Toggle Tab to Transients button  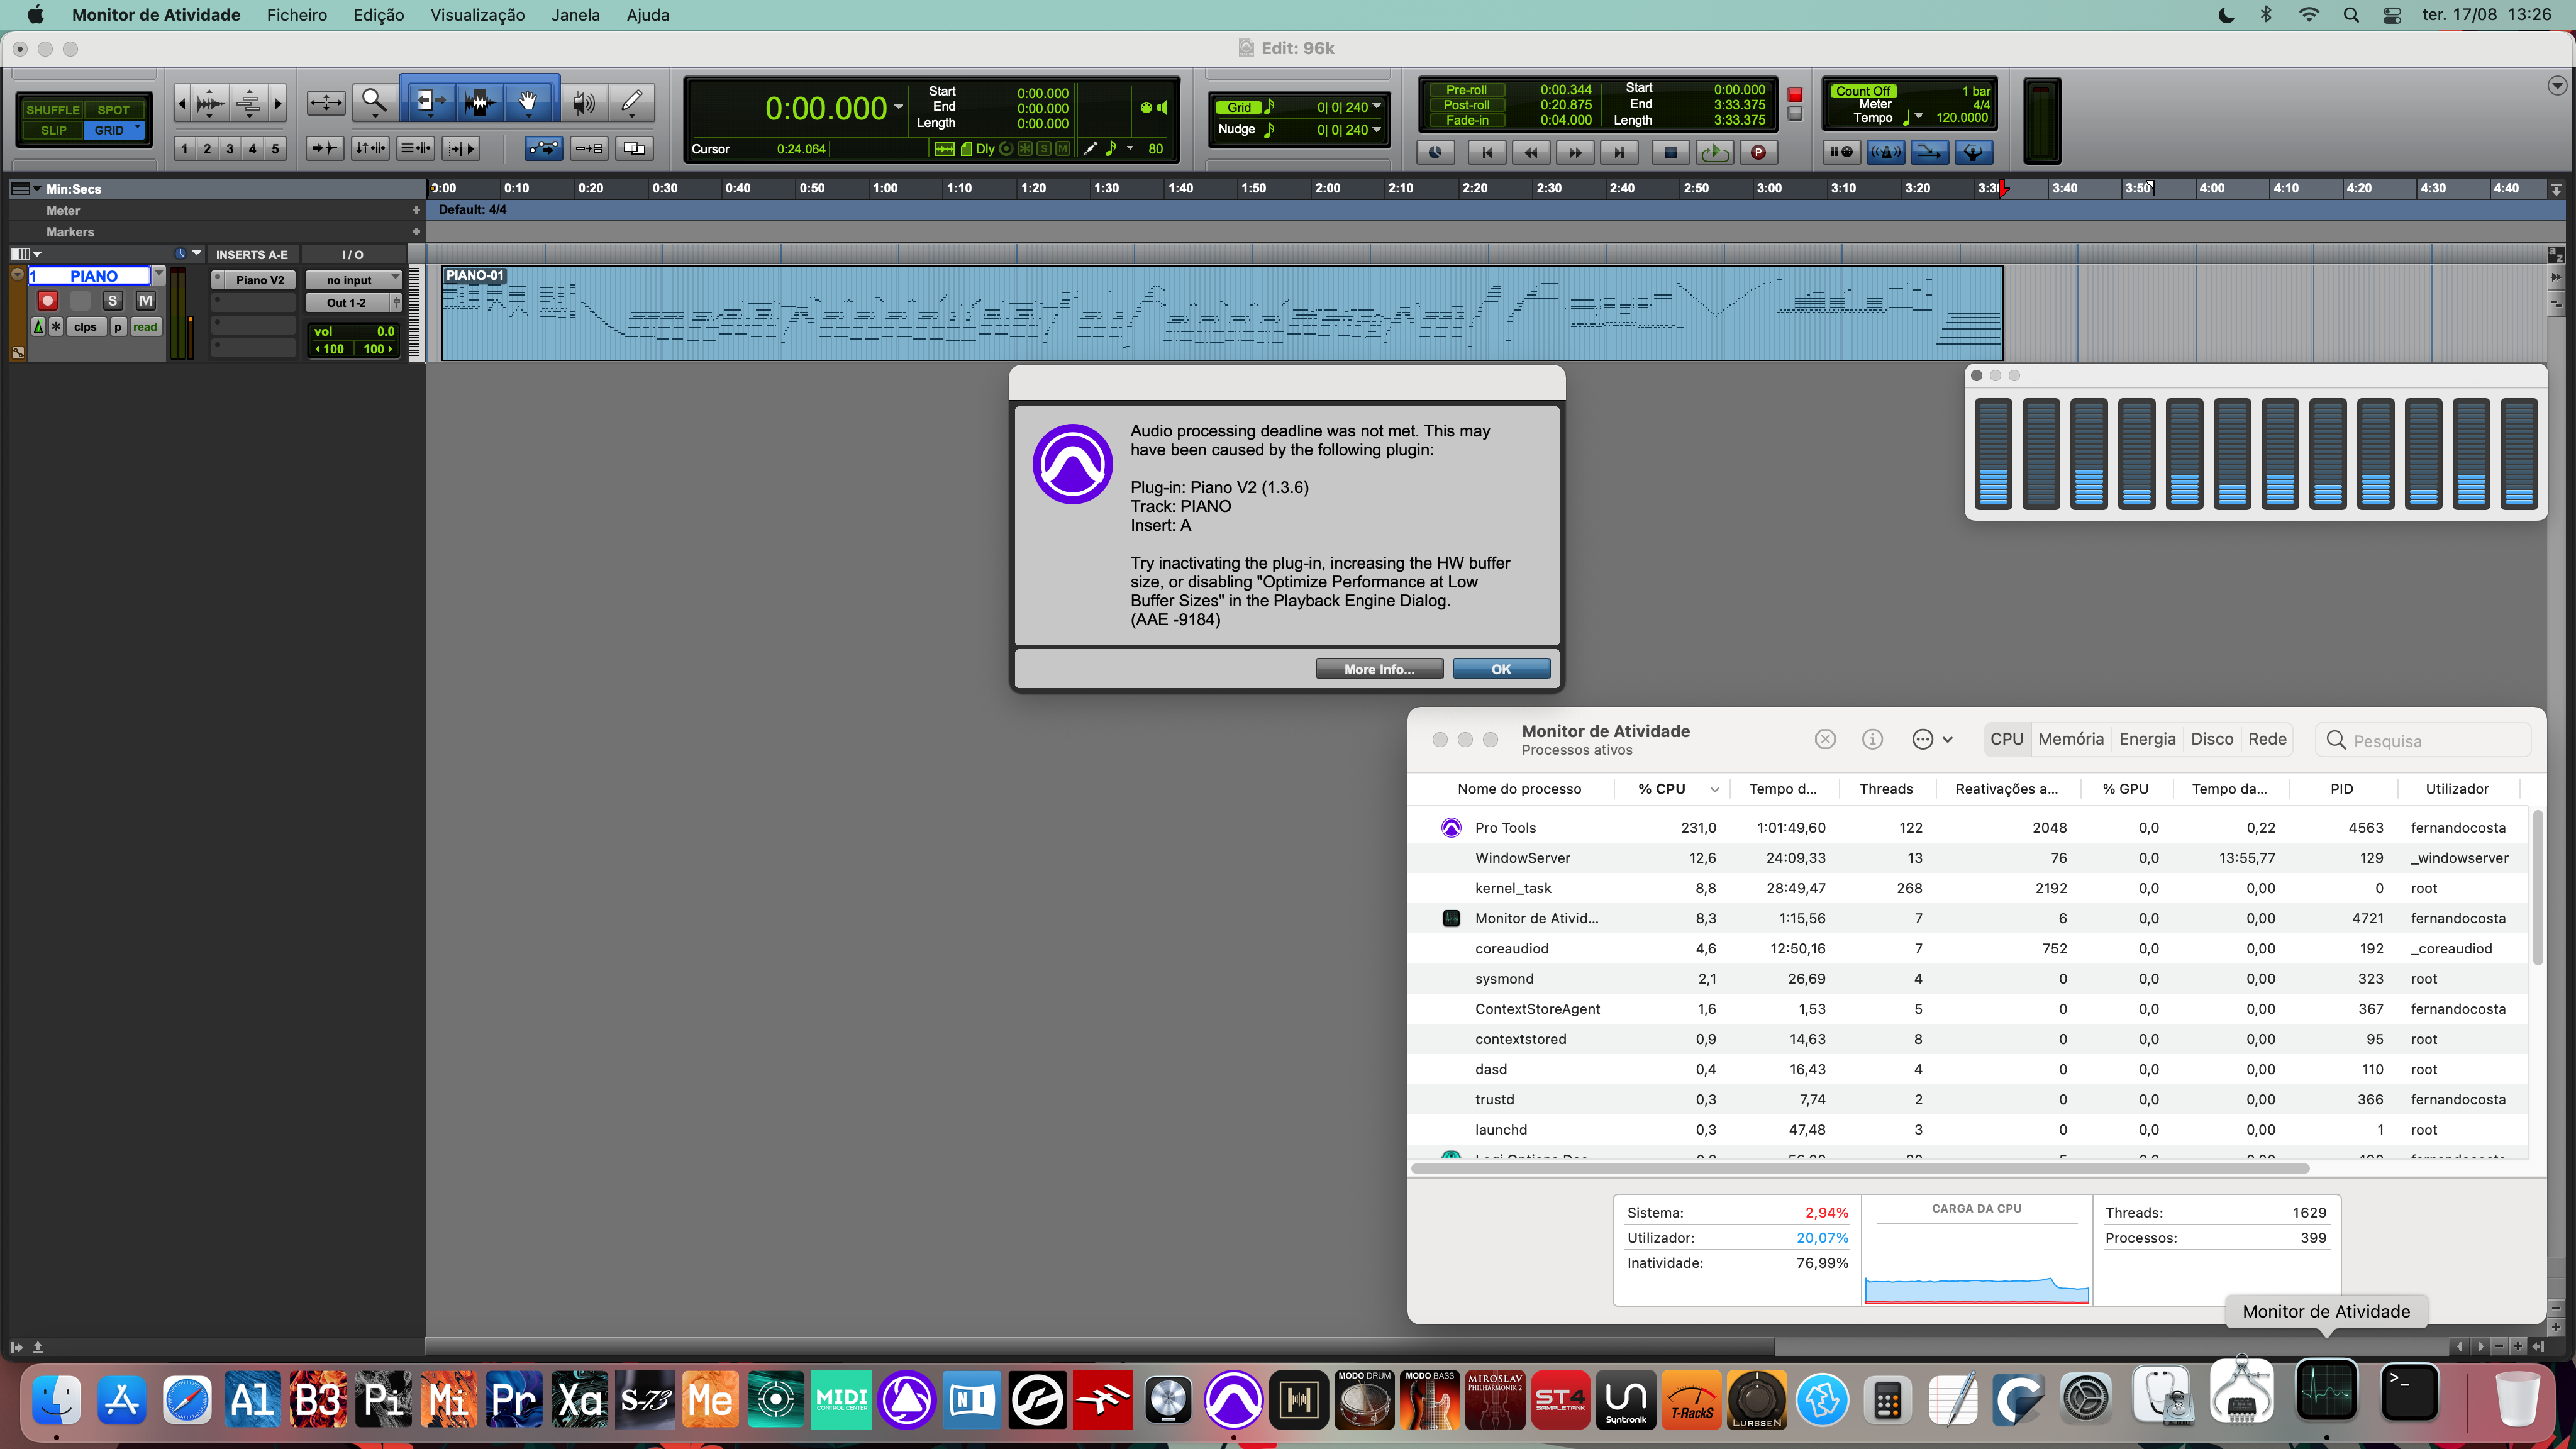[x=324, y=148]
